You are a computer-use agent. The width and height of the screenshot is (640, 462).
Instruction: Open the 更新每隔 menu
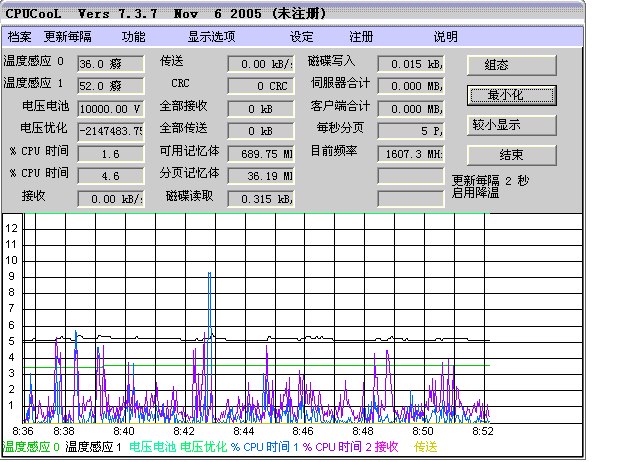(68, 37)
